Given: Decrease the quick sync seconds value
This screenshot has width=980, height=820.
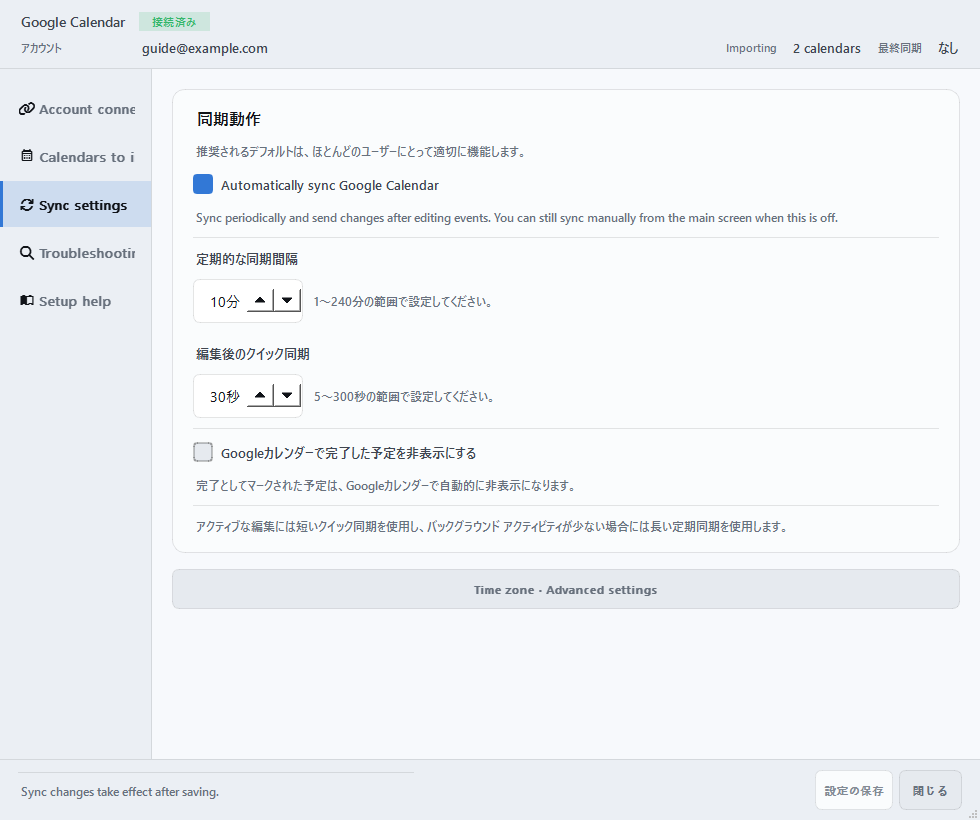Looking at the screenshot, I should pyautogui.click(x=288, y=396).
